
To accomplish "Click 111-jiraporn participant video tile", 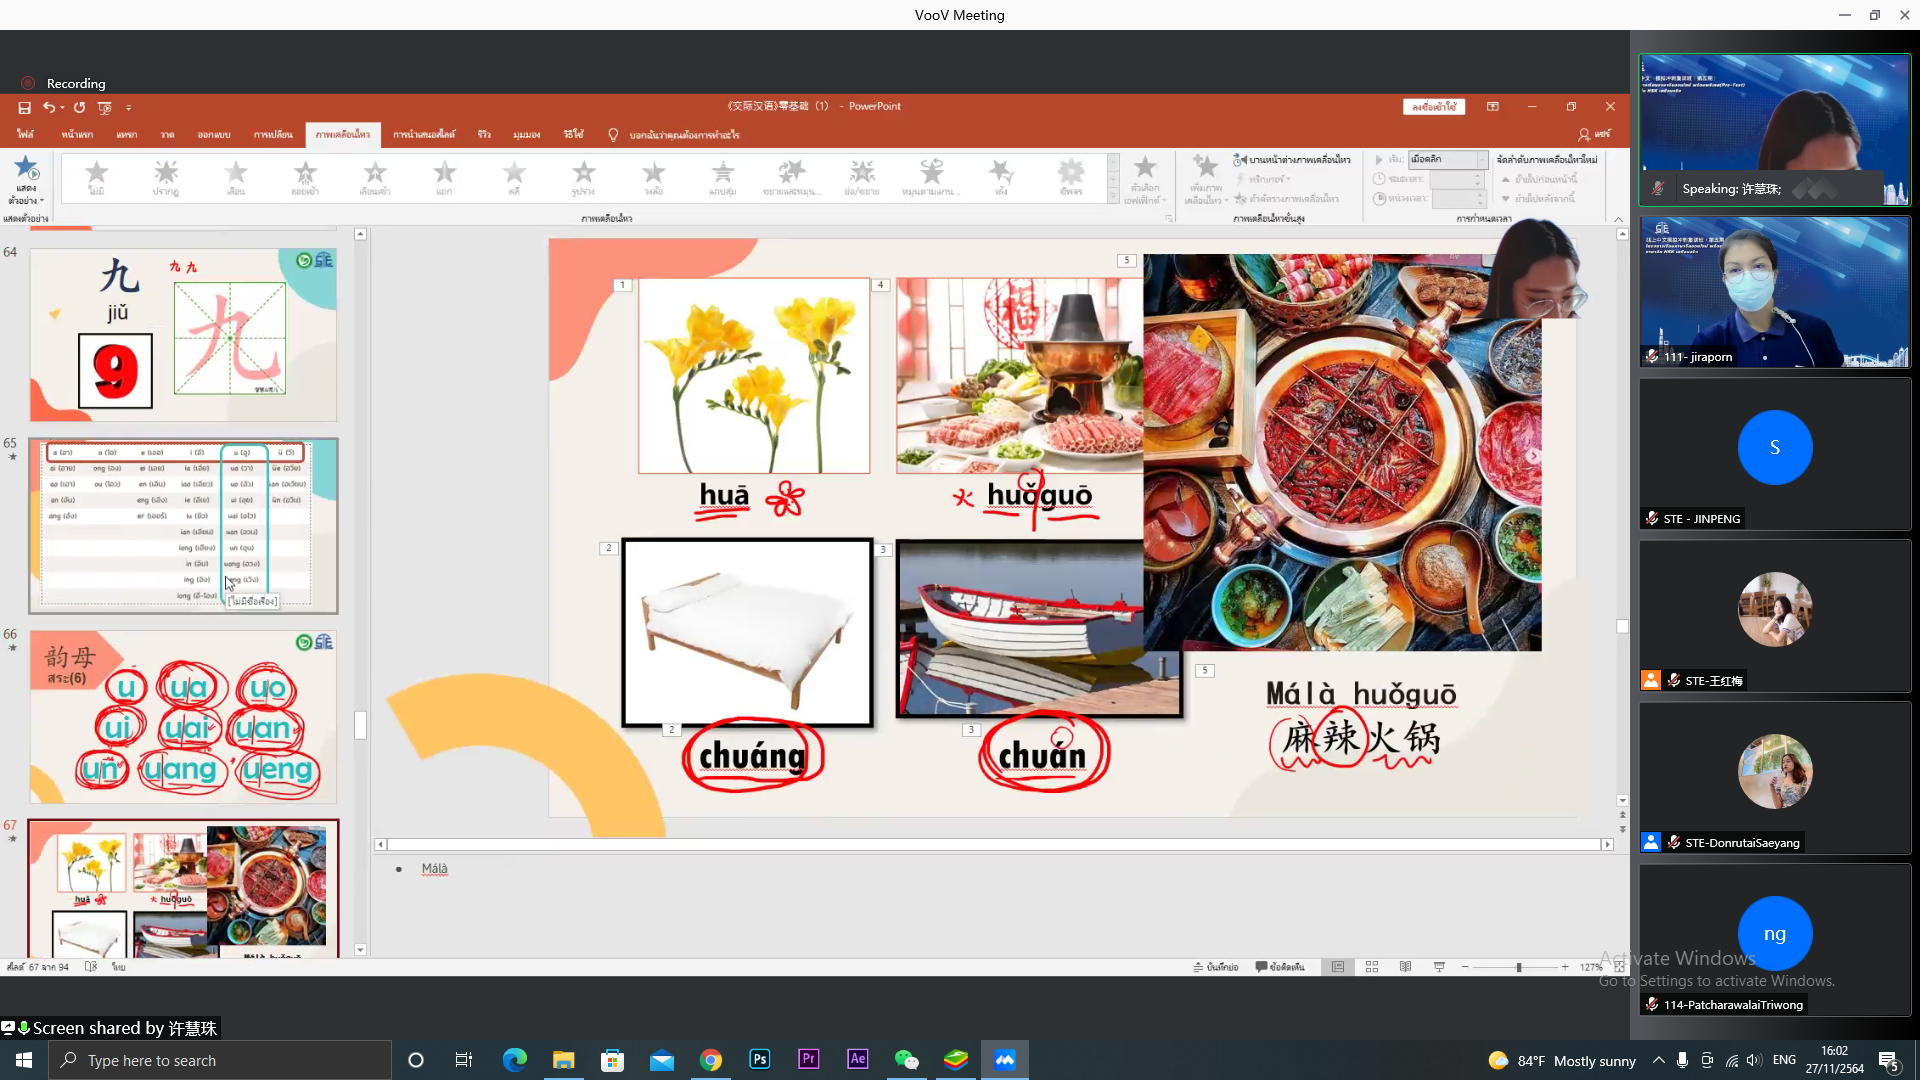I will click(1775, 292).
